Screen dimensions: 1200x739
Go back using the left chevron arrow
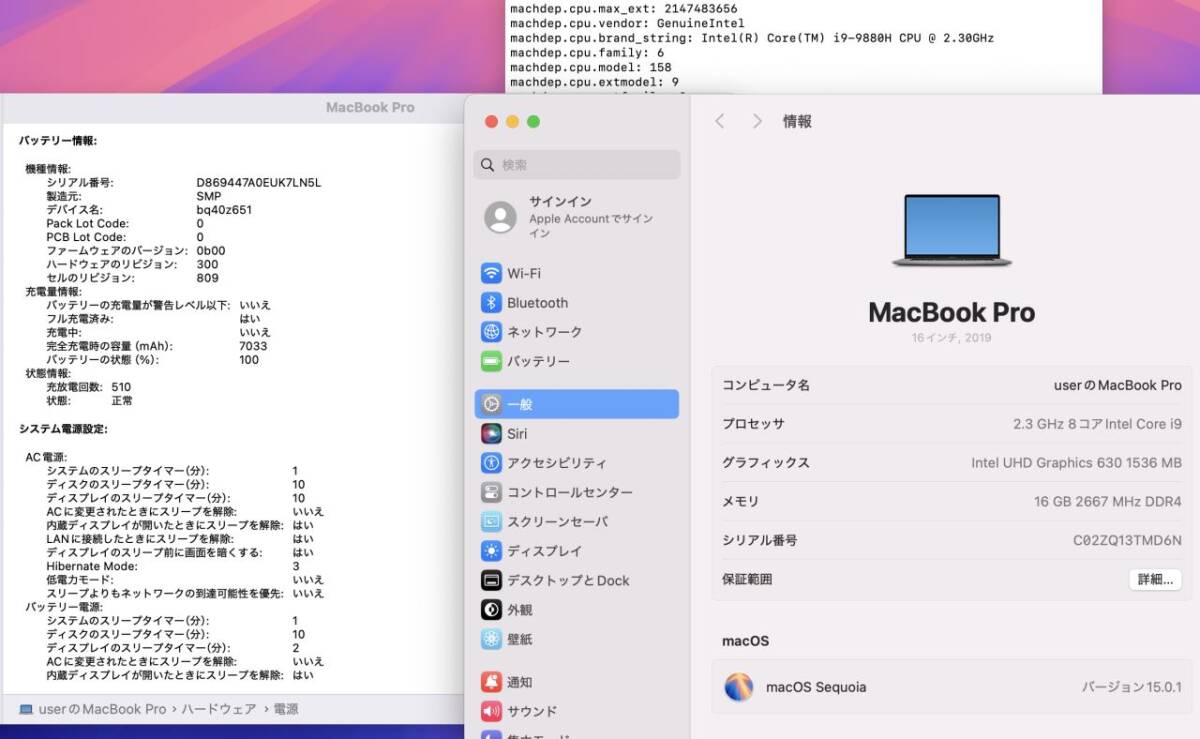[x=719, y=120]
